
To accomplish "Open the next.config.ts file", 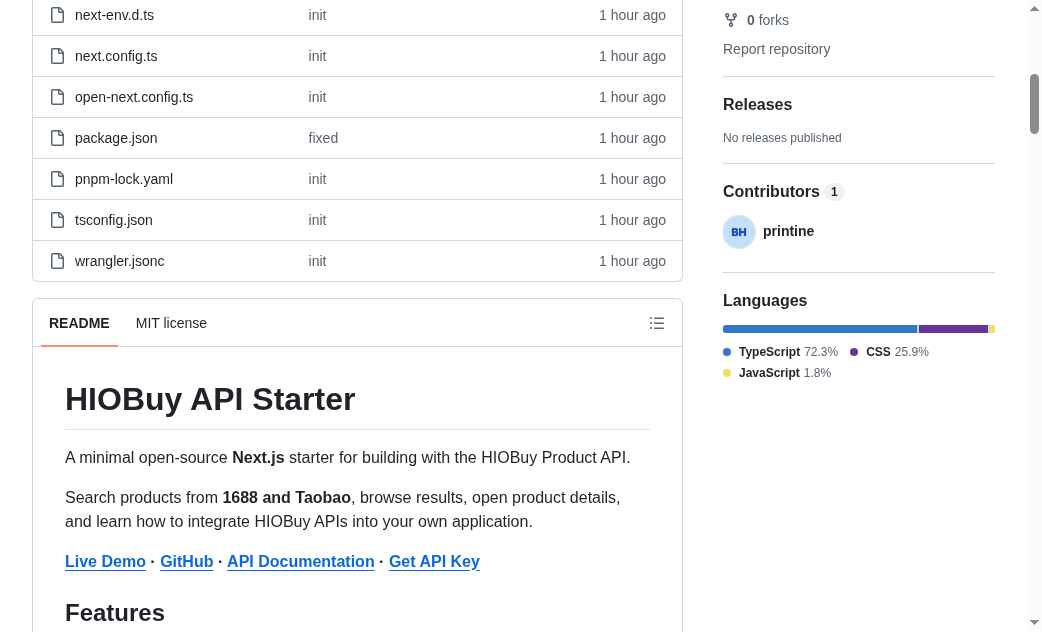I will 116,56.
